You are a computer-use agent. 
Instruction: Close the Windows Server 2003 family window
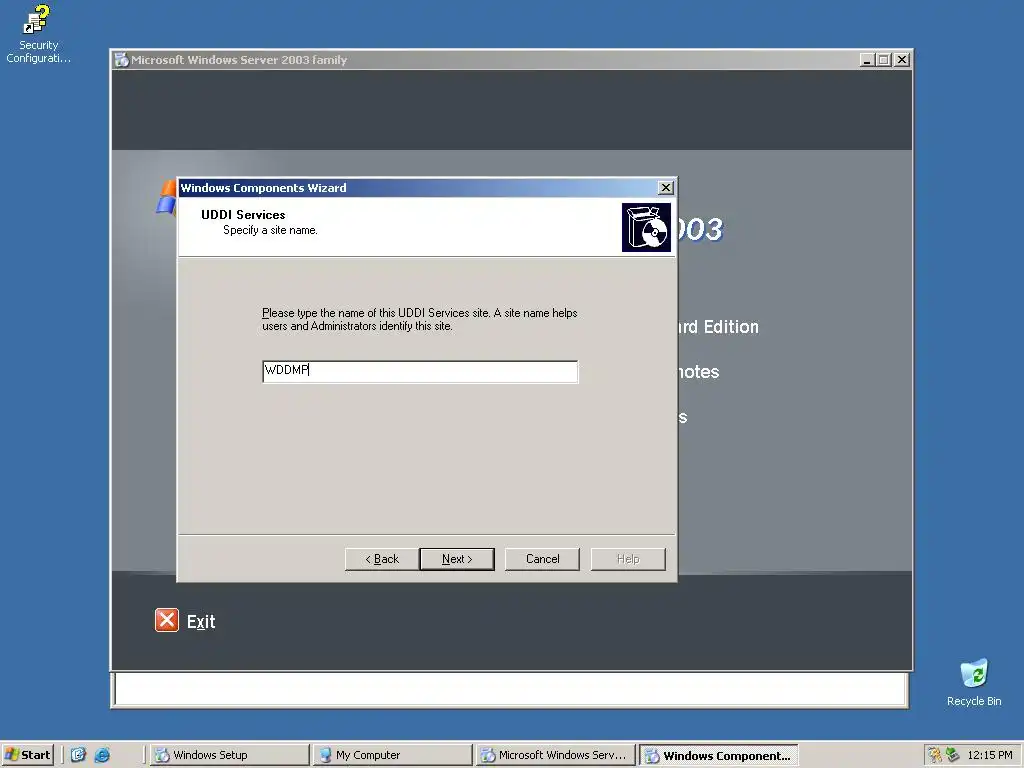[x=902, y=60]
